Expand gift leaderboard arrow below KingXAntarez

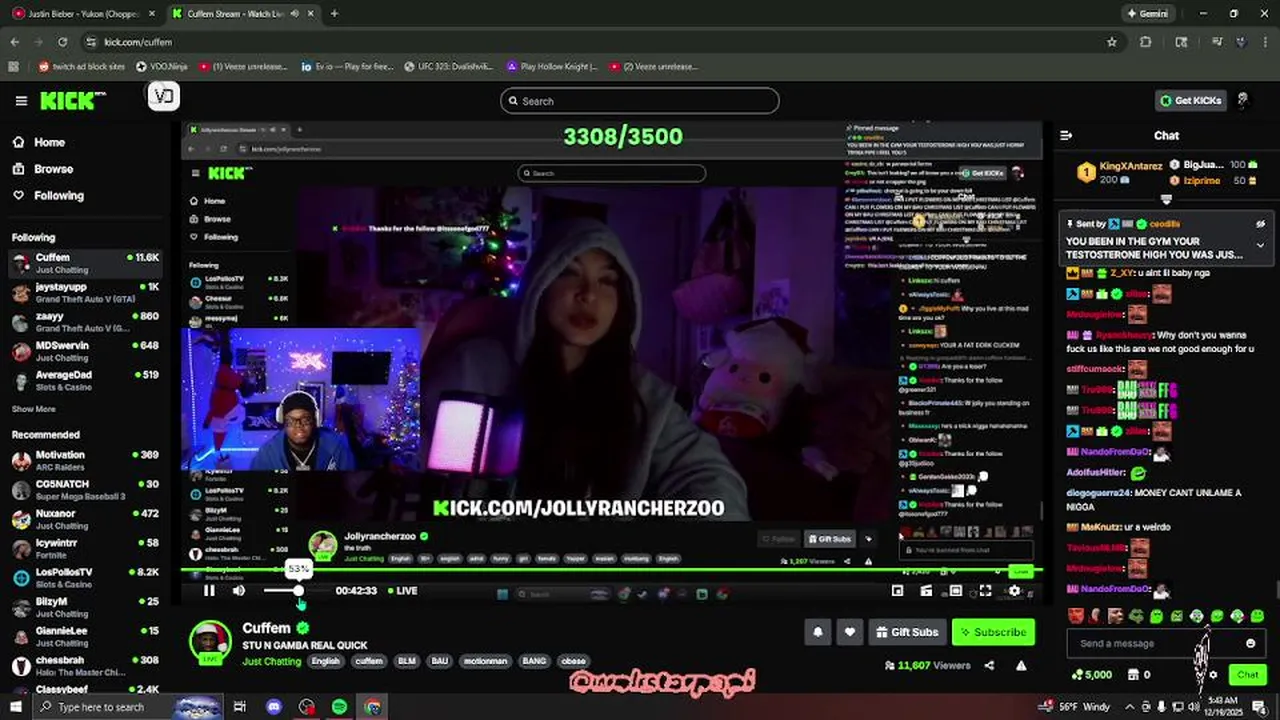tap(1166, 199)
